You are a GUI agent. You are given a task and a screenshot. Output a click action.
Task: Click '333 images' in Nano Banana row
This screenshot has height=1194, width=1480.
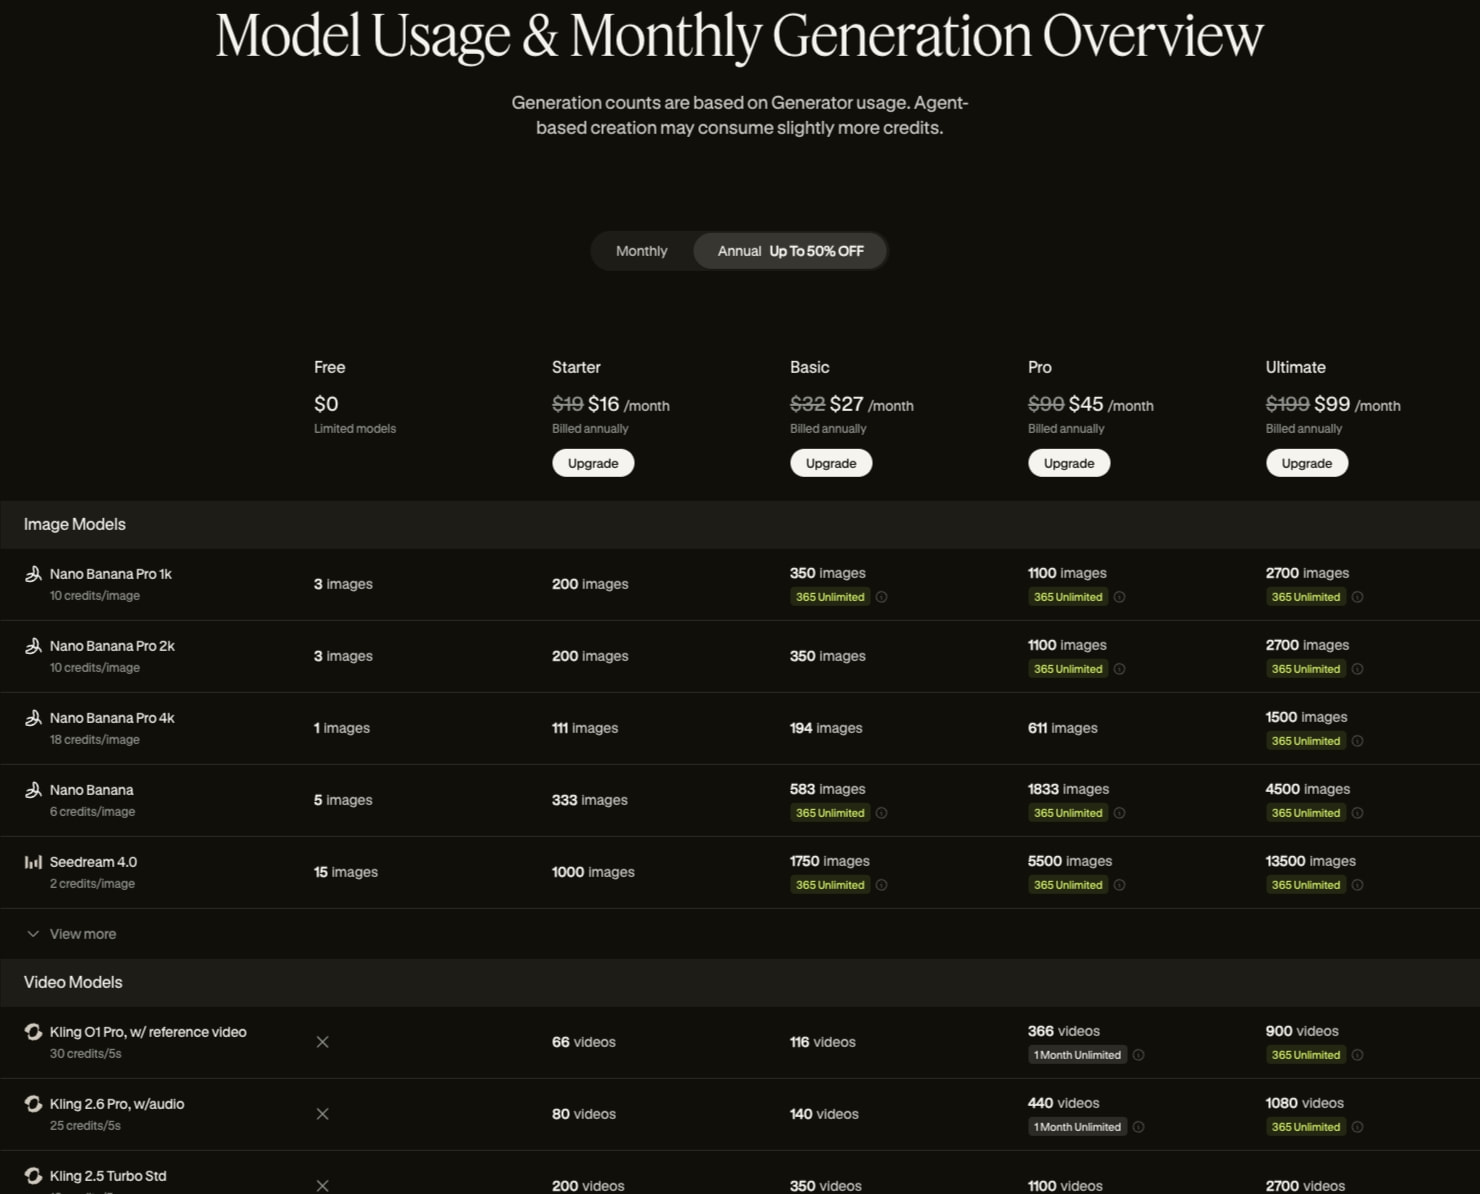(590, 800)
